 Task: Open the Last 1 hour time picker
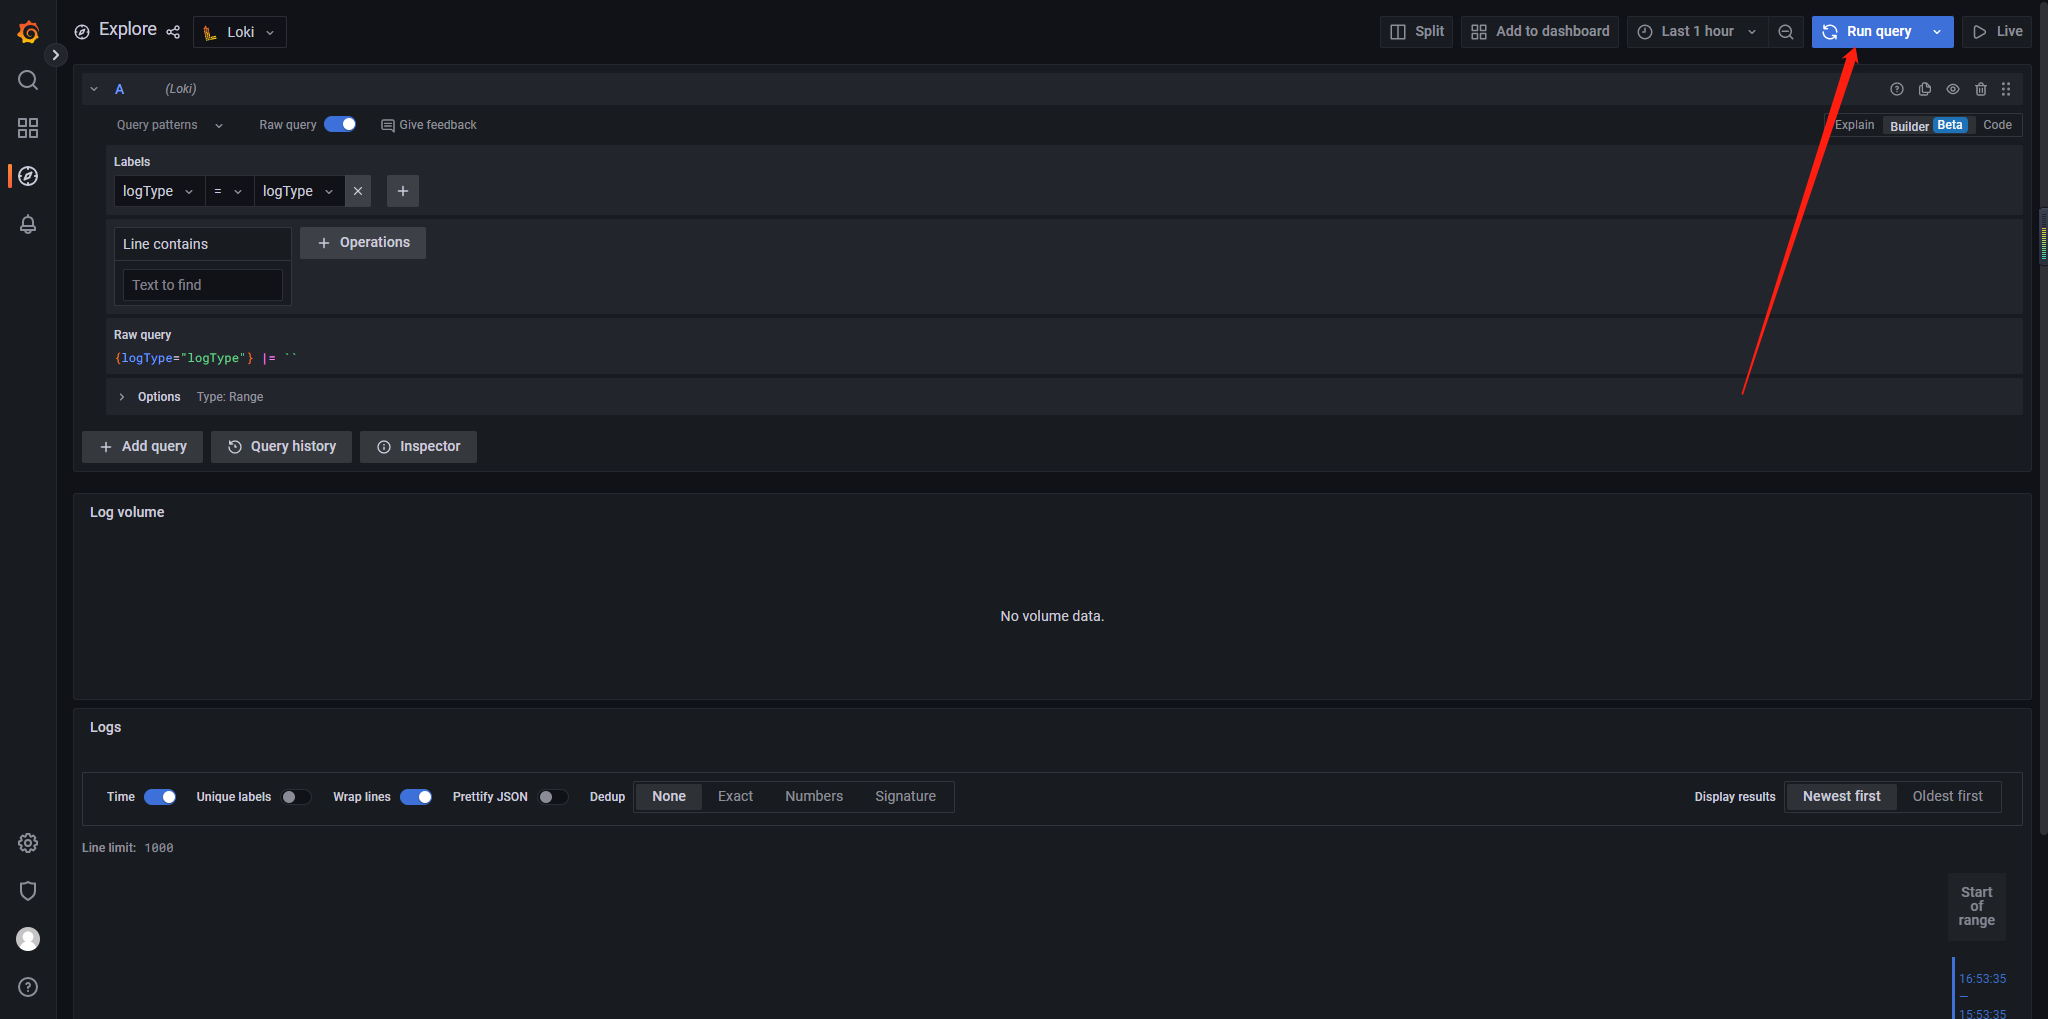click(1697, 32)
